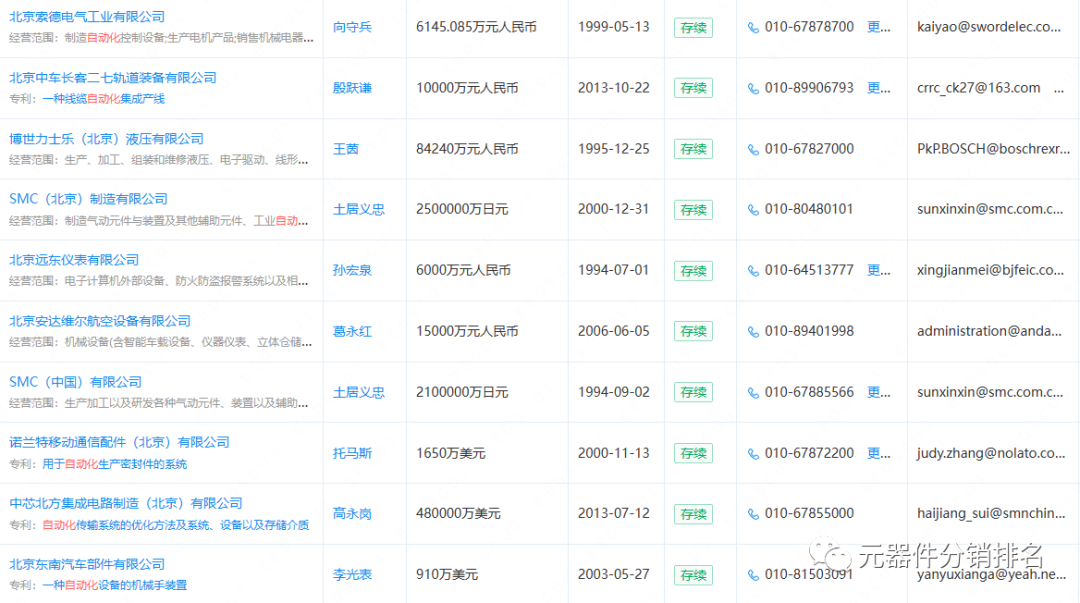The image size is (1080, 603).
Task: Expand more phones after 010-64513777
Action: tap(879, 270)
